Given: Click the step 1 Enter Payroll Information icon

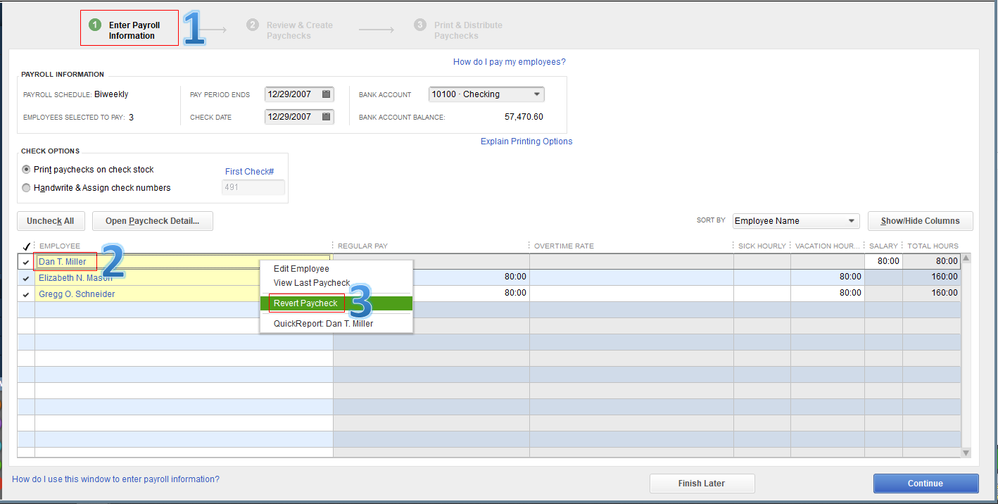Looking at the screenshot, I should 95,25.
